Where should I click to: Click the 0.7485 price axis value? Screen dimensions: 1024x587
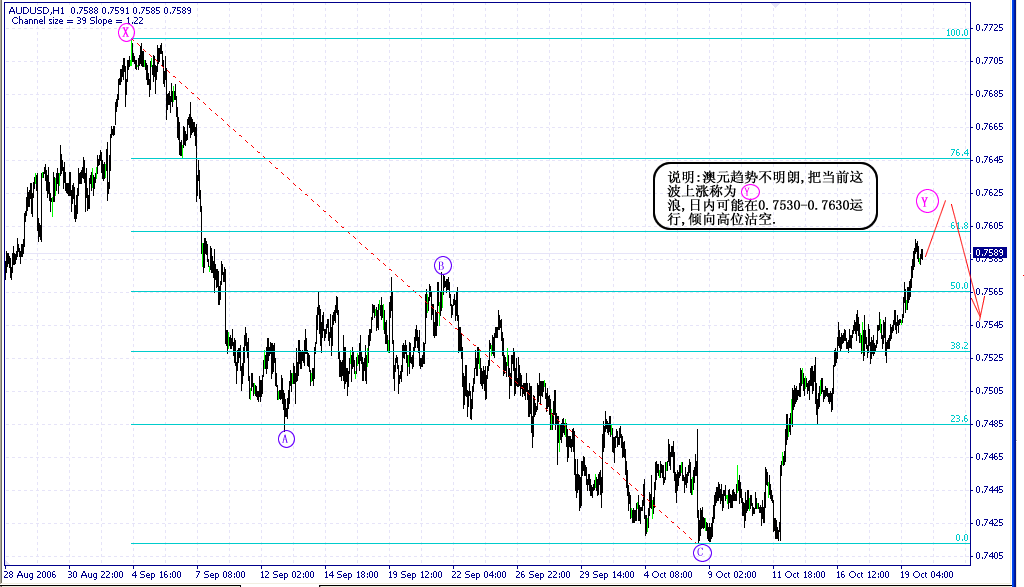coord(989,424)
